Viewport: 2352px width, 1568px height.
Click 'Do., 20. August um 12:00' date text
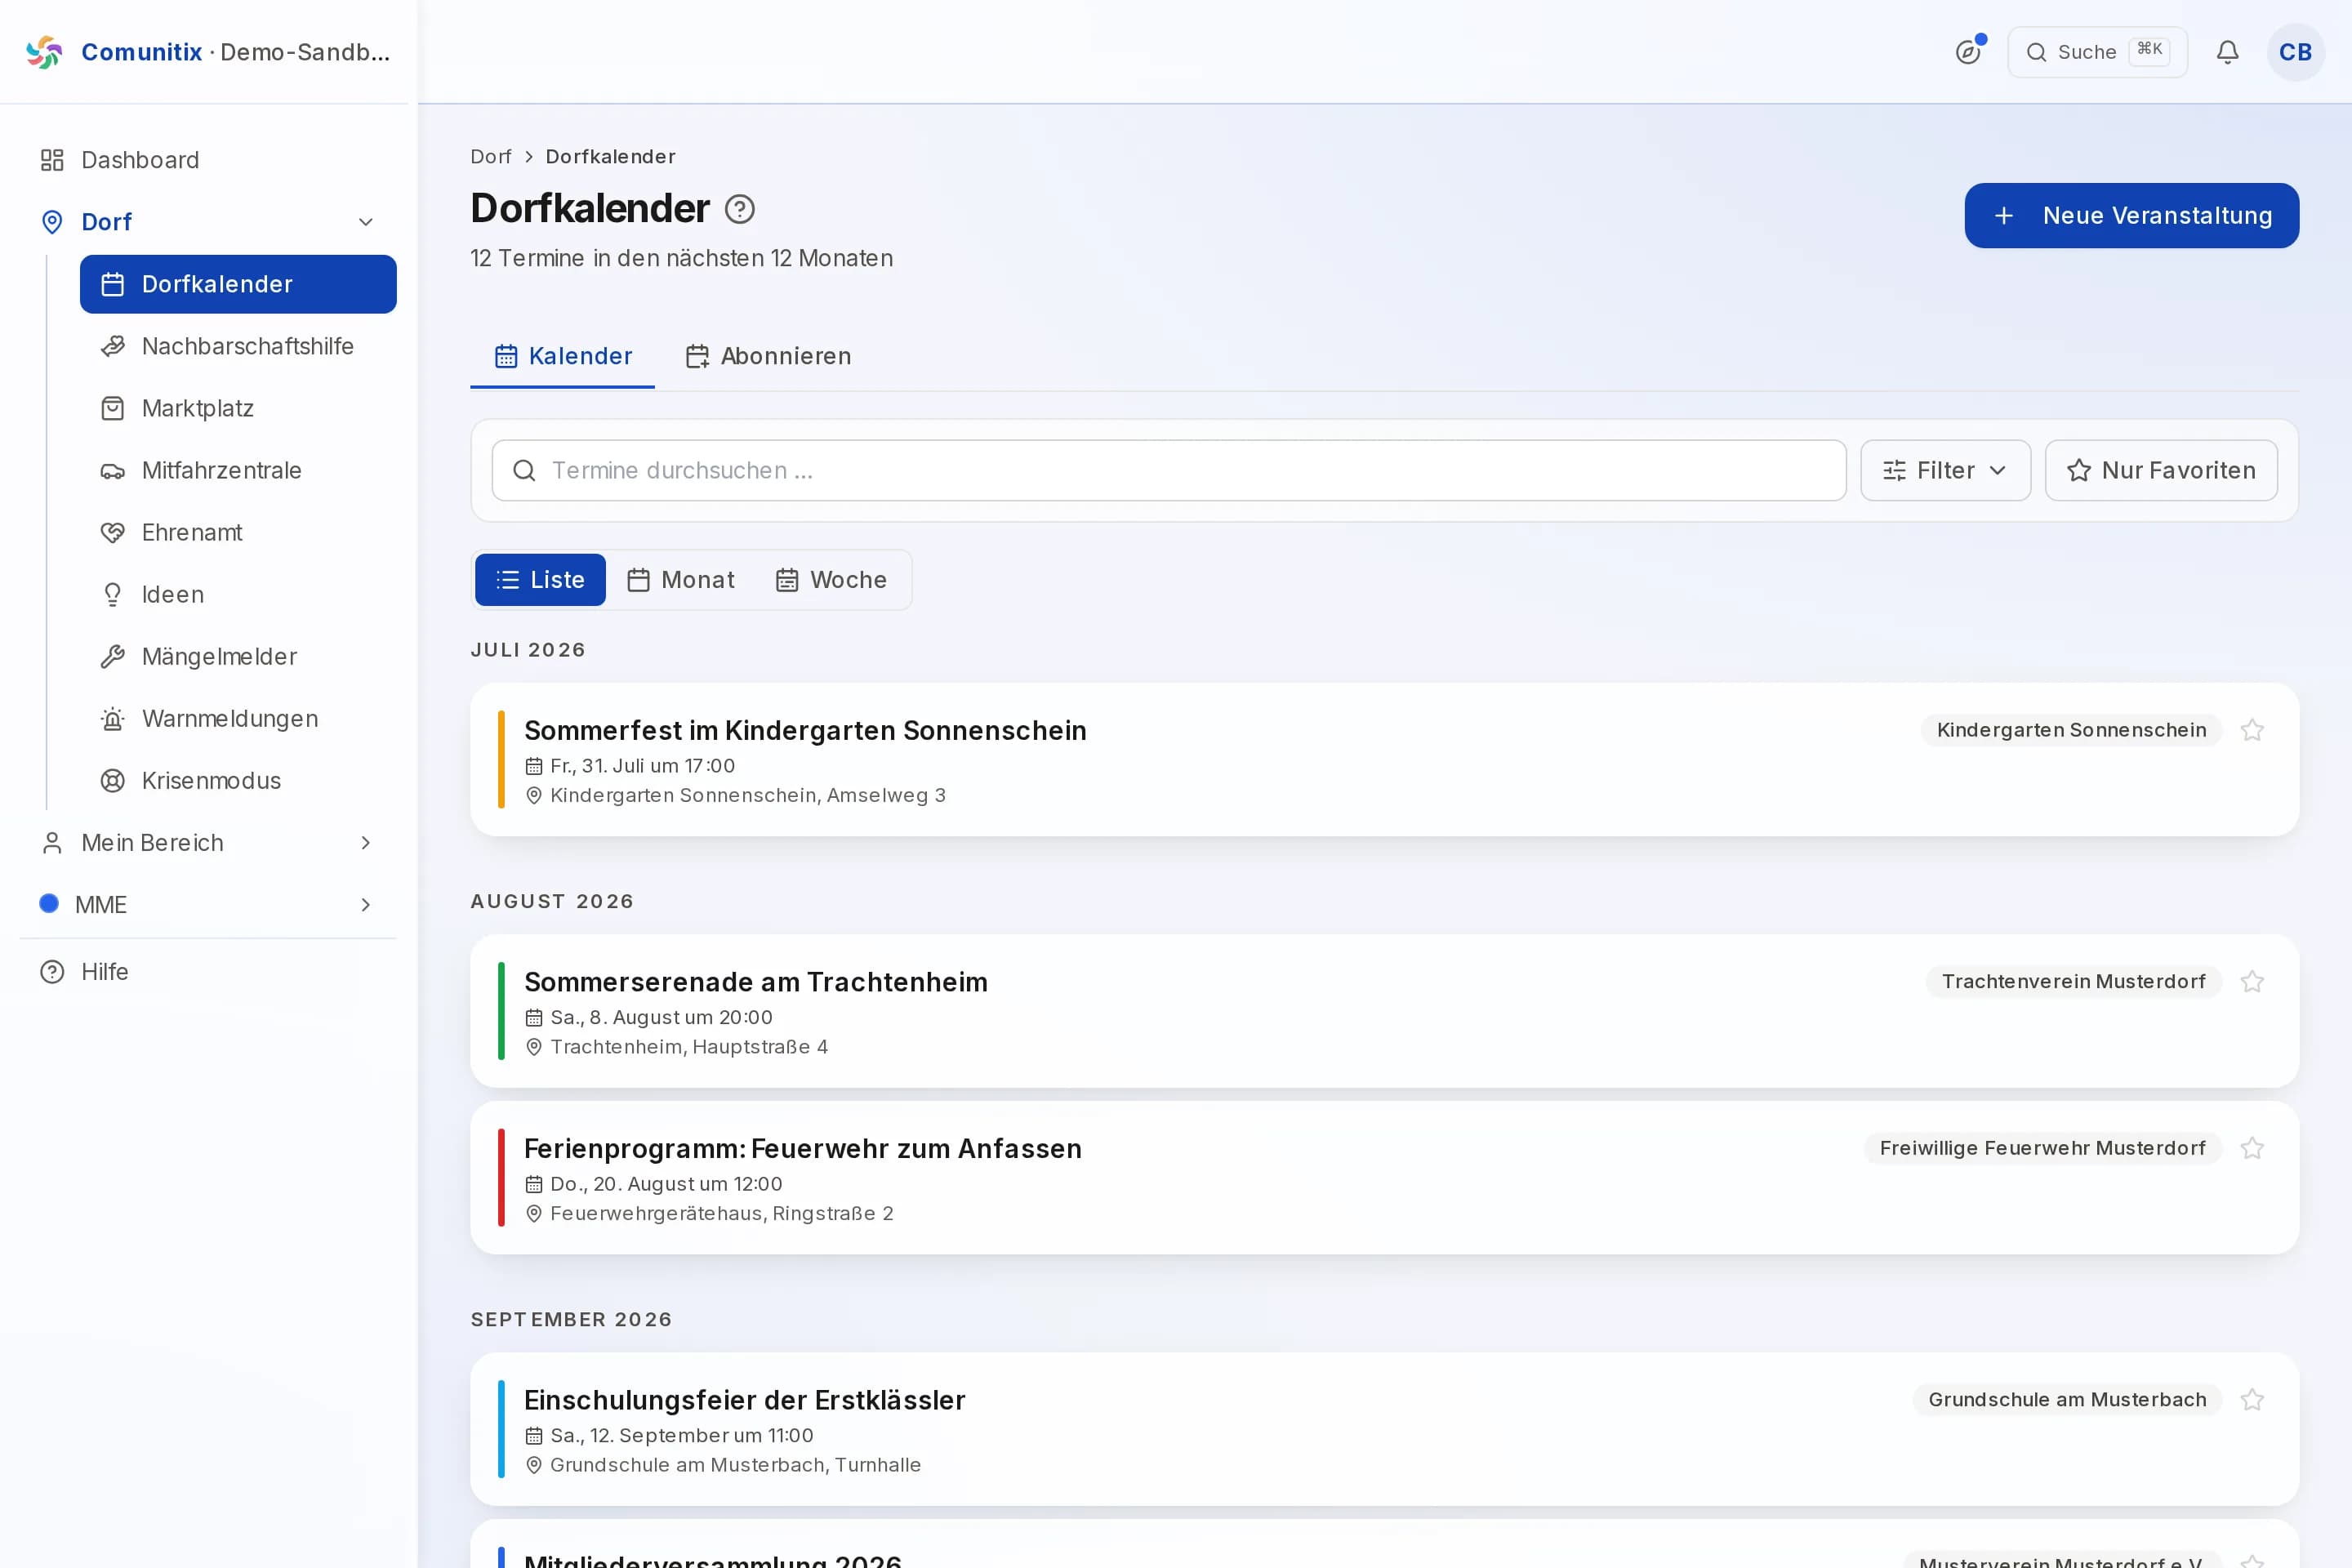666,1184
